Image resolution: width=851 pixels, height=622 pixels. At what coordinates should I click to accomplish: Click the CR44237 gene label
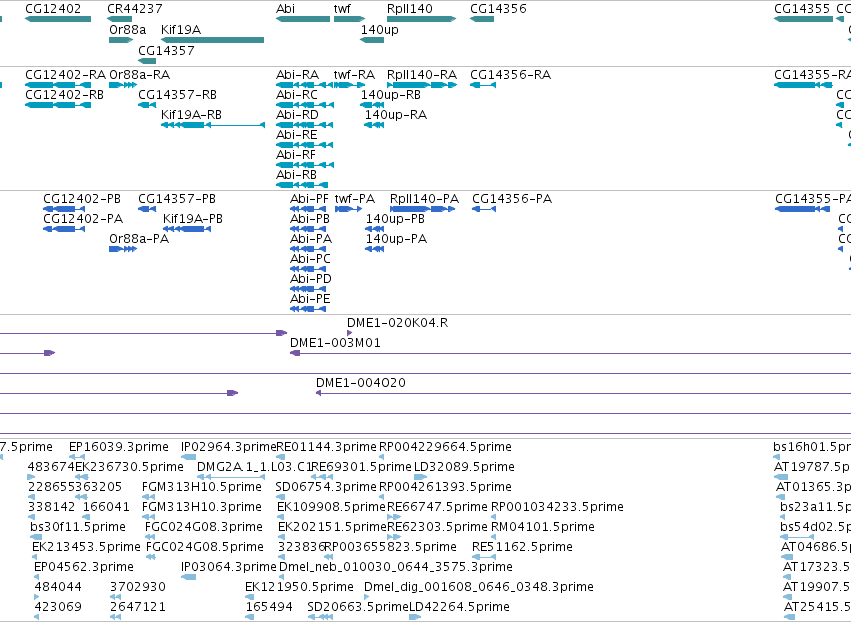135,9
